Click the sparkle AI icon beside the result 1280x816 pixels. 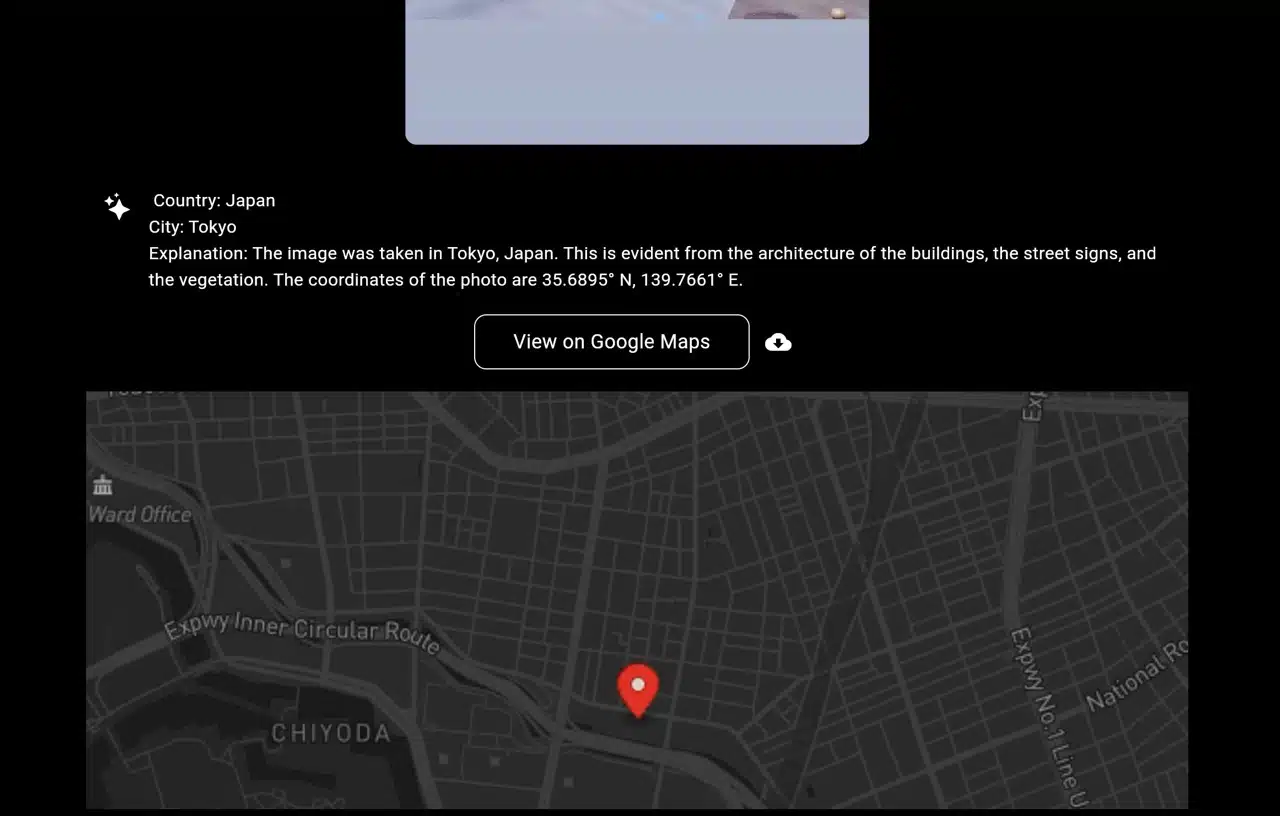(x=117, y=206)
